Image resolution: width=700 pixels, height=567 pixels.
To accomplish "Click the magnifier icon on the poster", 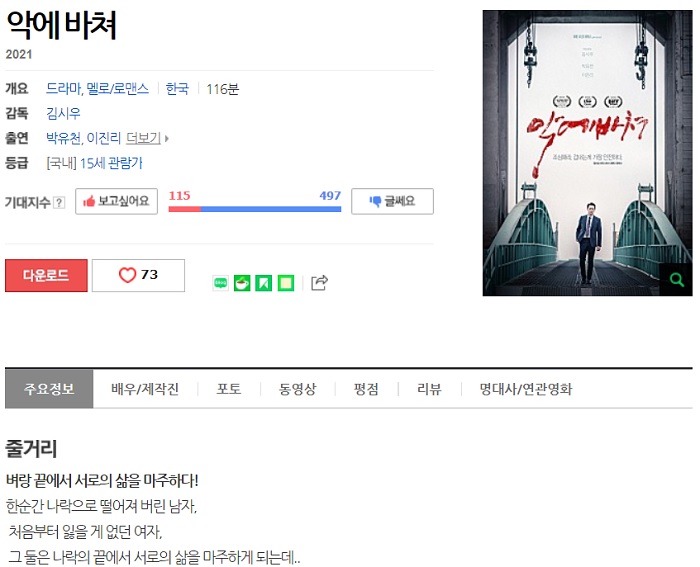I will click(x=677, y=279).
